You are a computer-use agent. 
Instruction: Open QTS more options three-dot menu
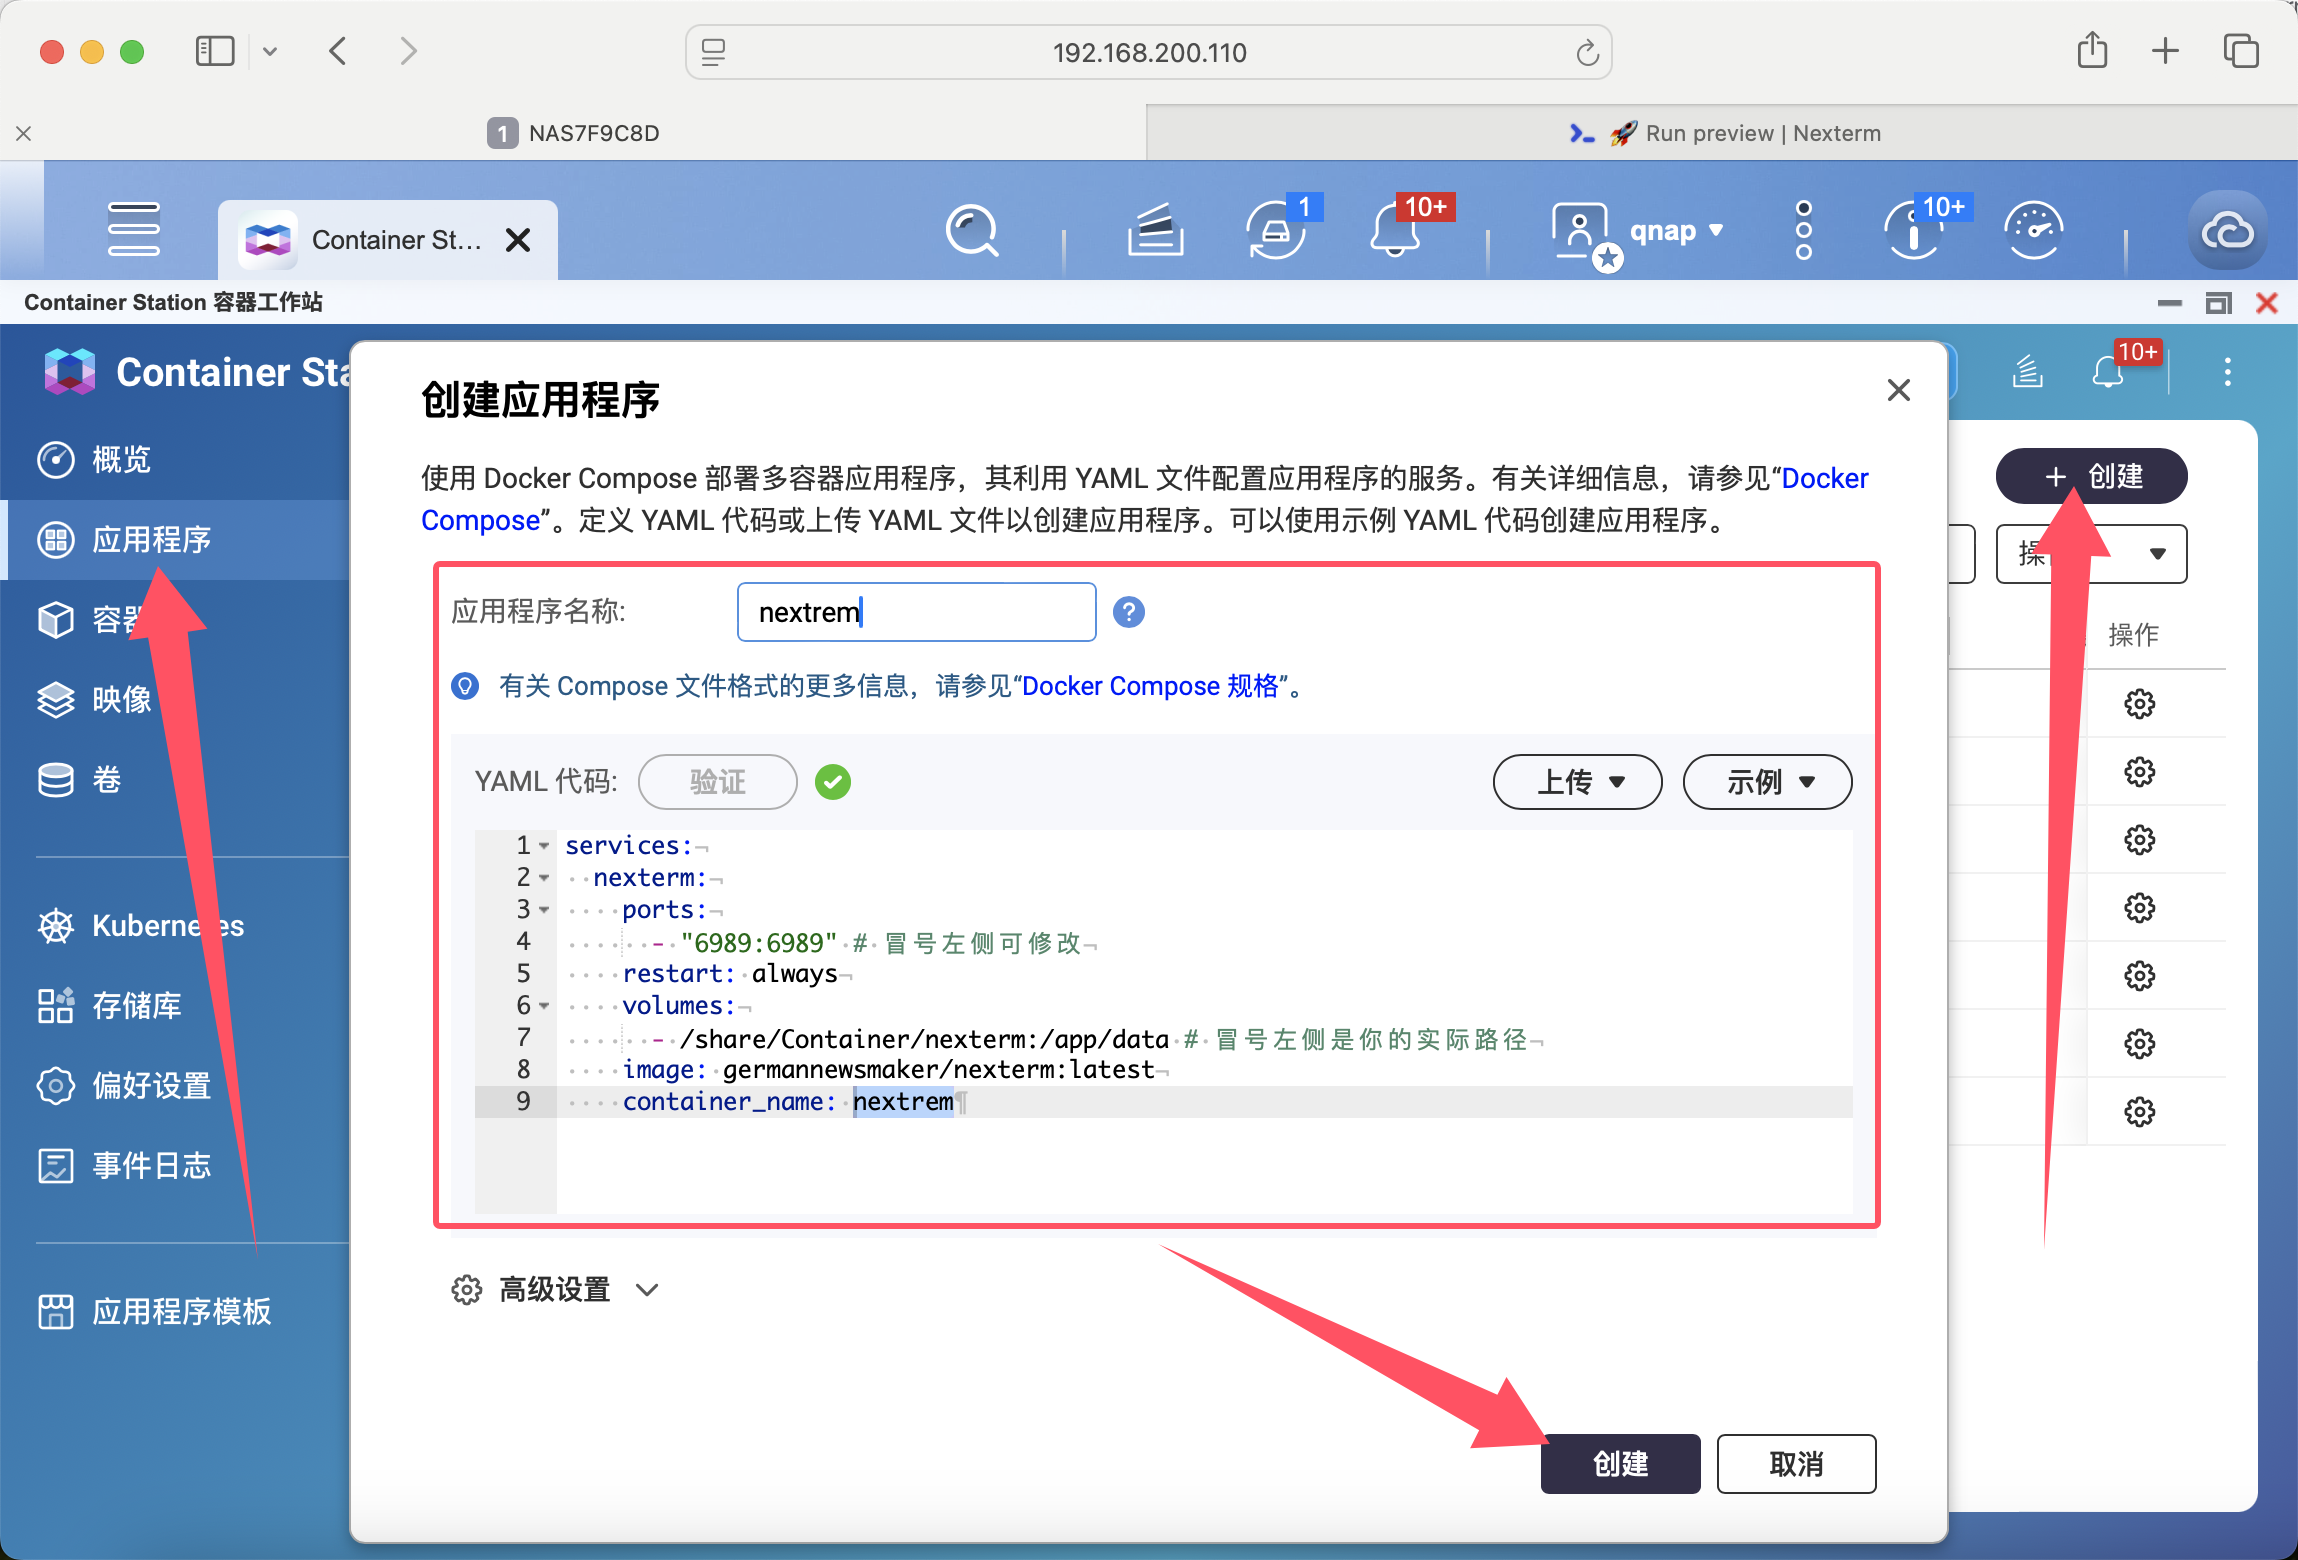1803,230
